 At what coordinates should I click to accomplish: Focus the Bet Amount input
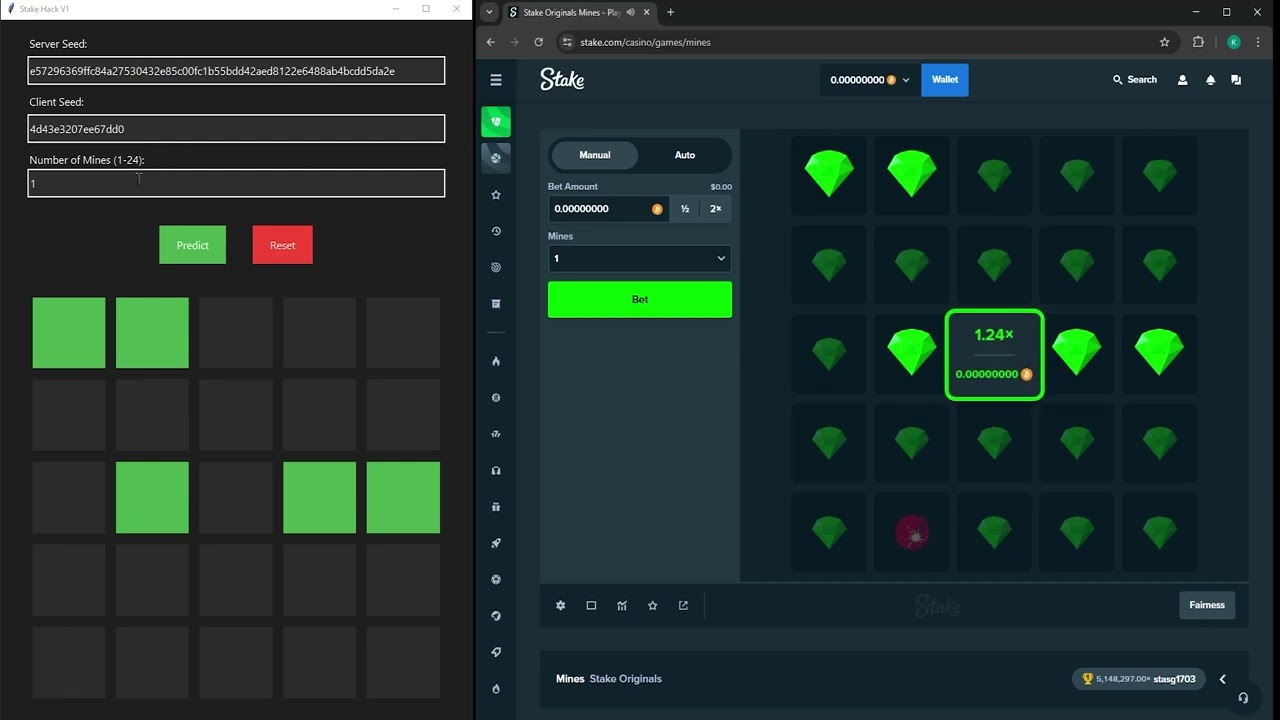[x=608, y=209]
